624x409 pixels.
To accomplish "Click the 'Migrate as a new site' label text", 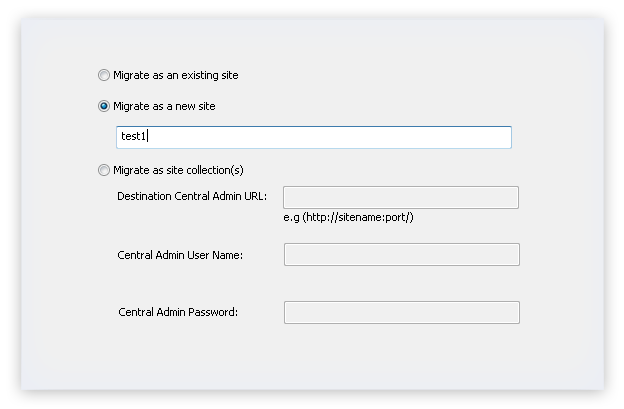I will pos(164,106).
